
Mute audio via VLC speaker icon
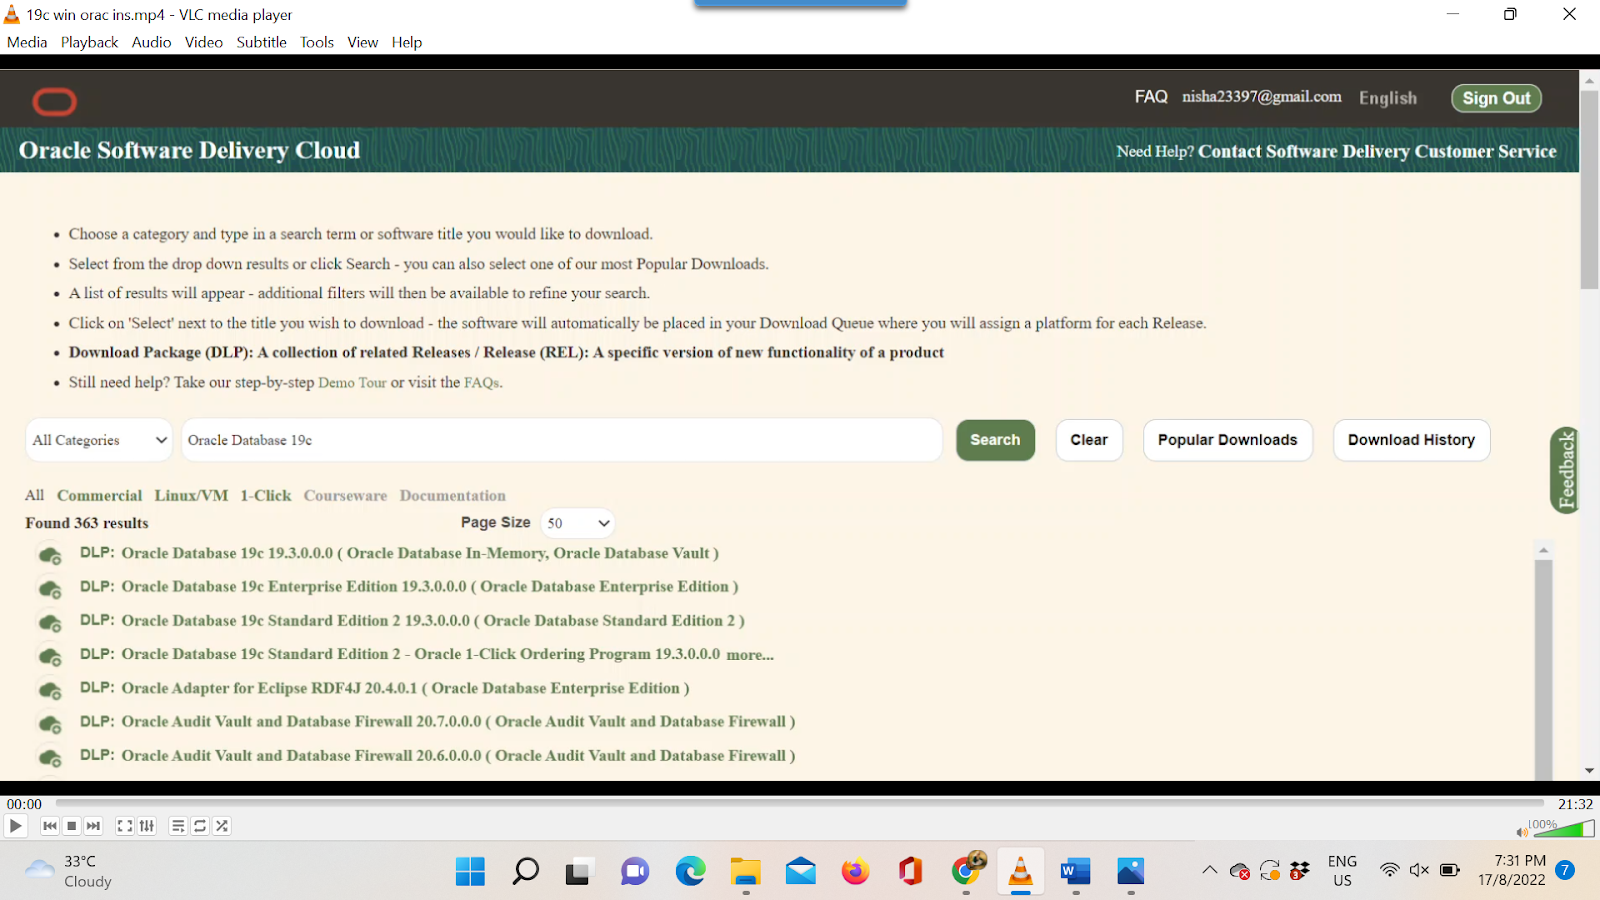pyautogui.click(x=1522, y=832)
